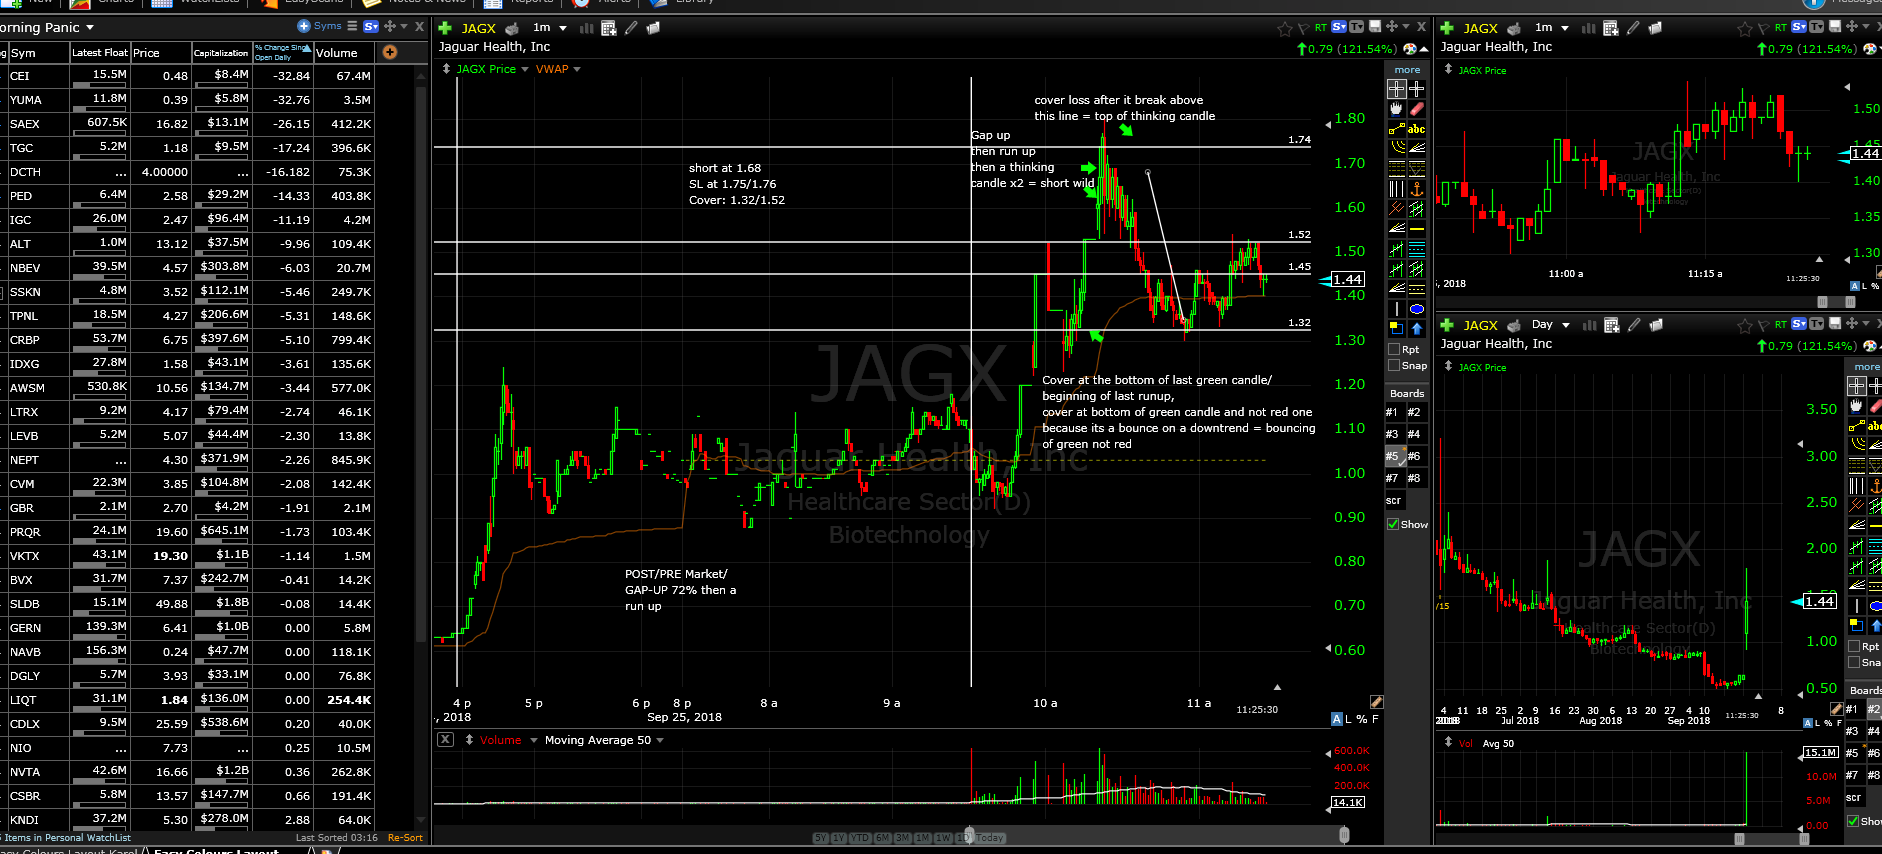The width and height of the screenshot is (1882, 854).
Task: Open the notes icon next to the pencil in main chart
Action: 653,28
